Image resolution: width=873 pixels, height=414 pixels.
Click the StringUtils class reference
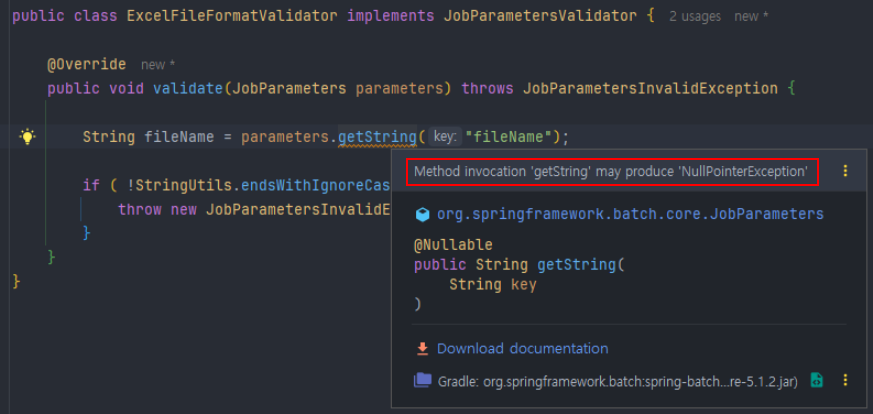click(184, 185)
